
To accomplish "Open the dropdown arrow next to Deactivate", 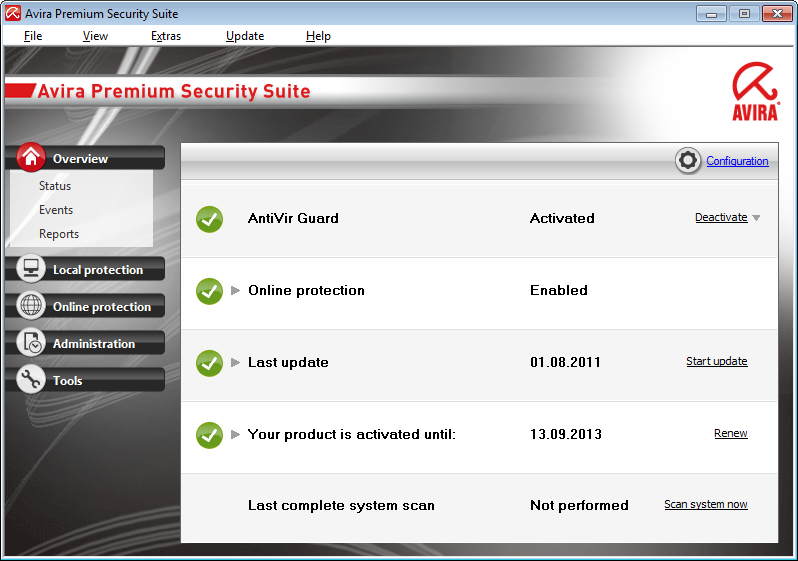I will coord(757,219).
